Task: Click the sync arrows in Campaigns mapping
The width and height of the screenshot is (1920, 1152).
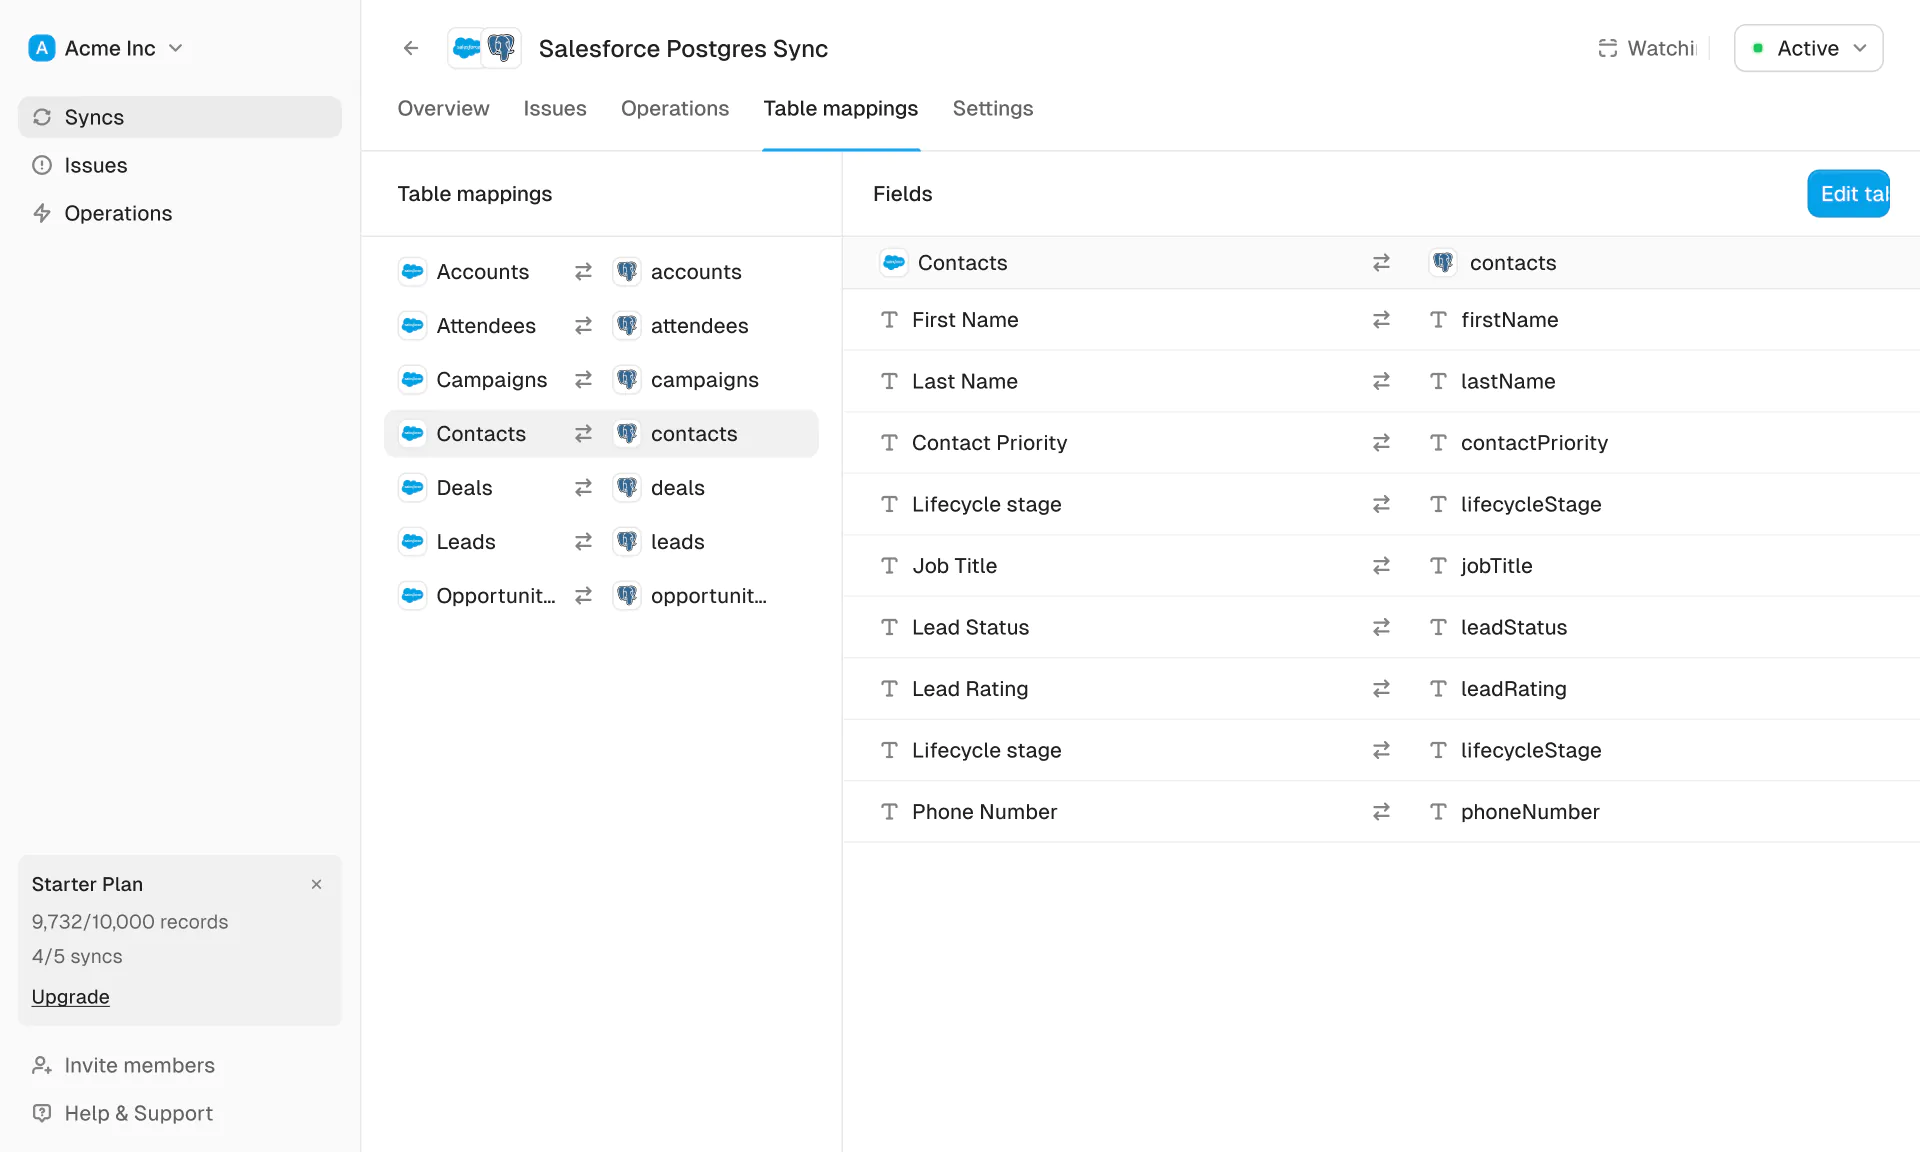Action: (x=584, y=380)
